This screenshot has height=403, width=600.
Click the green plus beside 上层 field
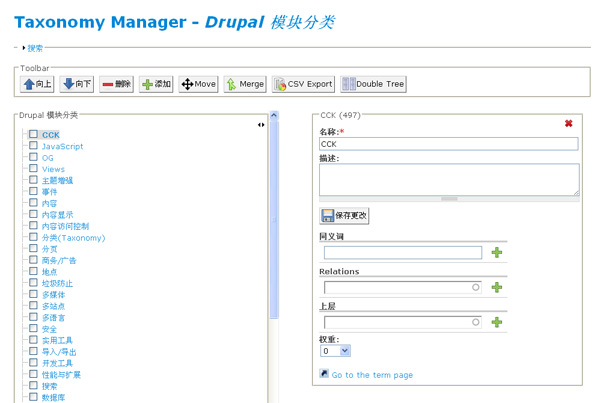point(497,322)
